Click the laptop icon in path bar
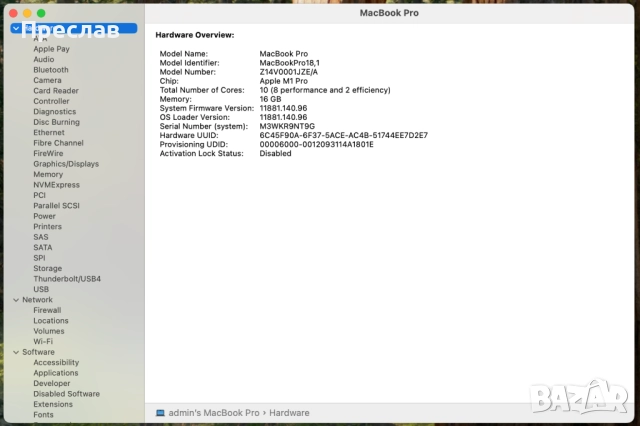640x426 pixels. tap(160, 413)
